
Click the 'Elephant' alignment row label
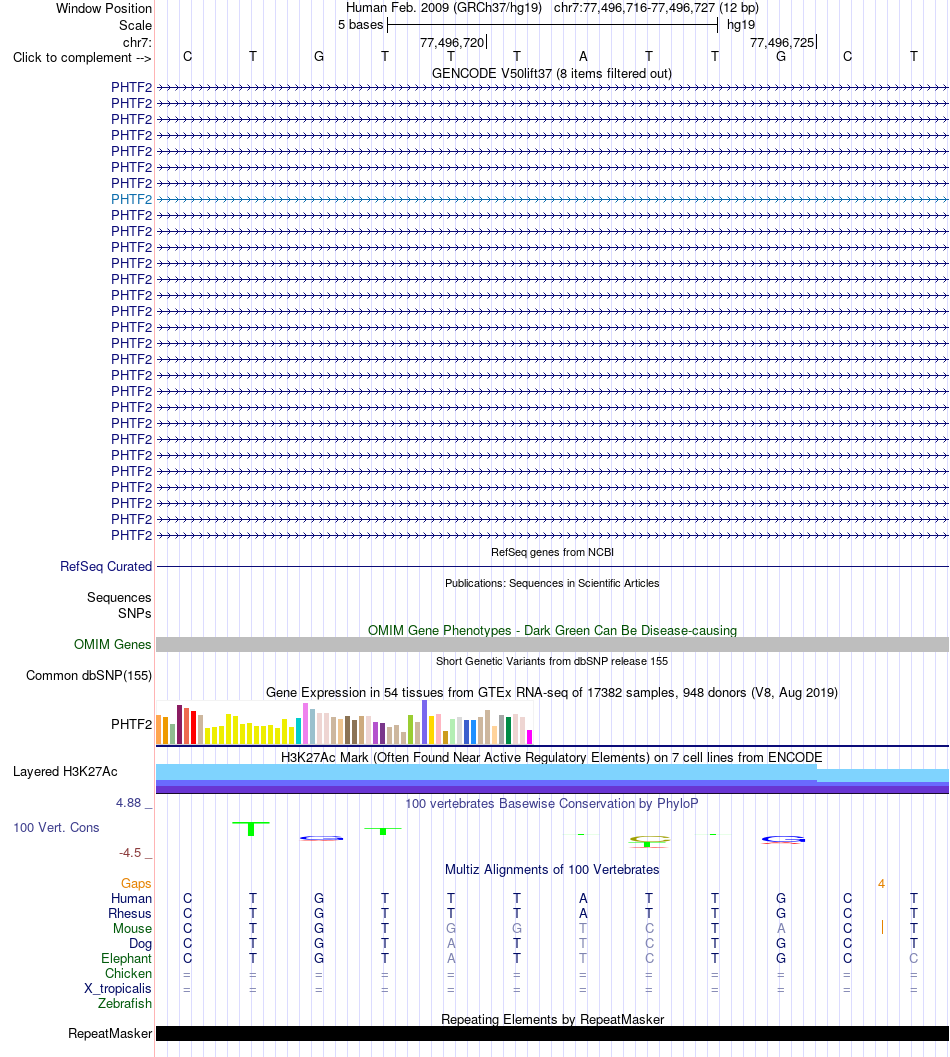coord(127,959)
